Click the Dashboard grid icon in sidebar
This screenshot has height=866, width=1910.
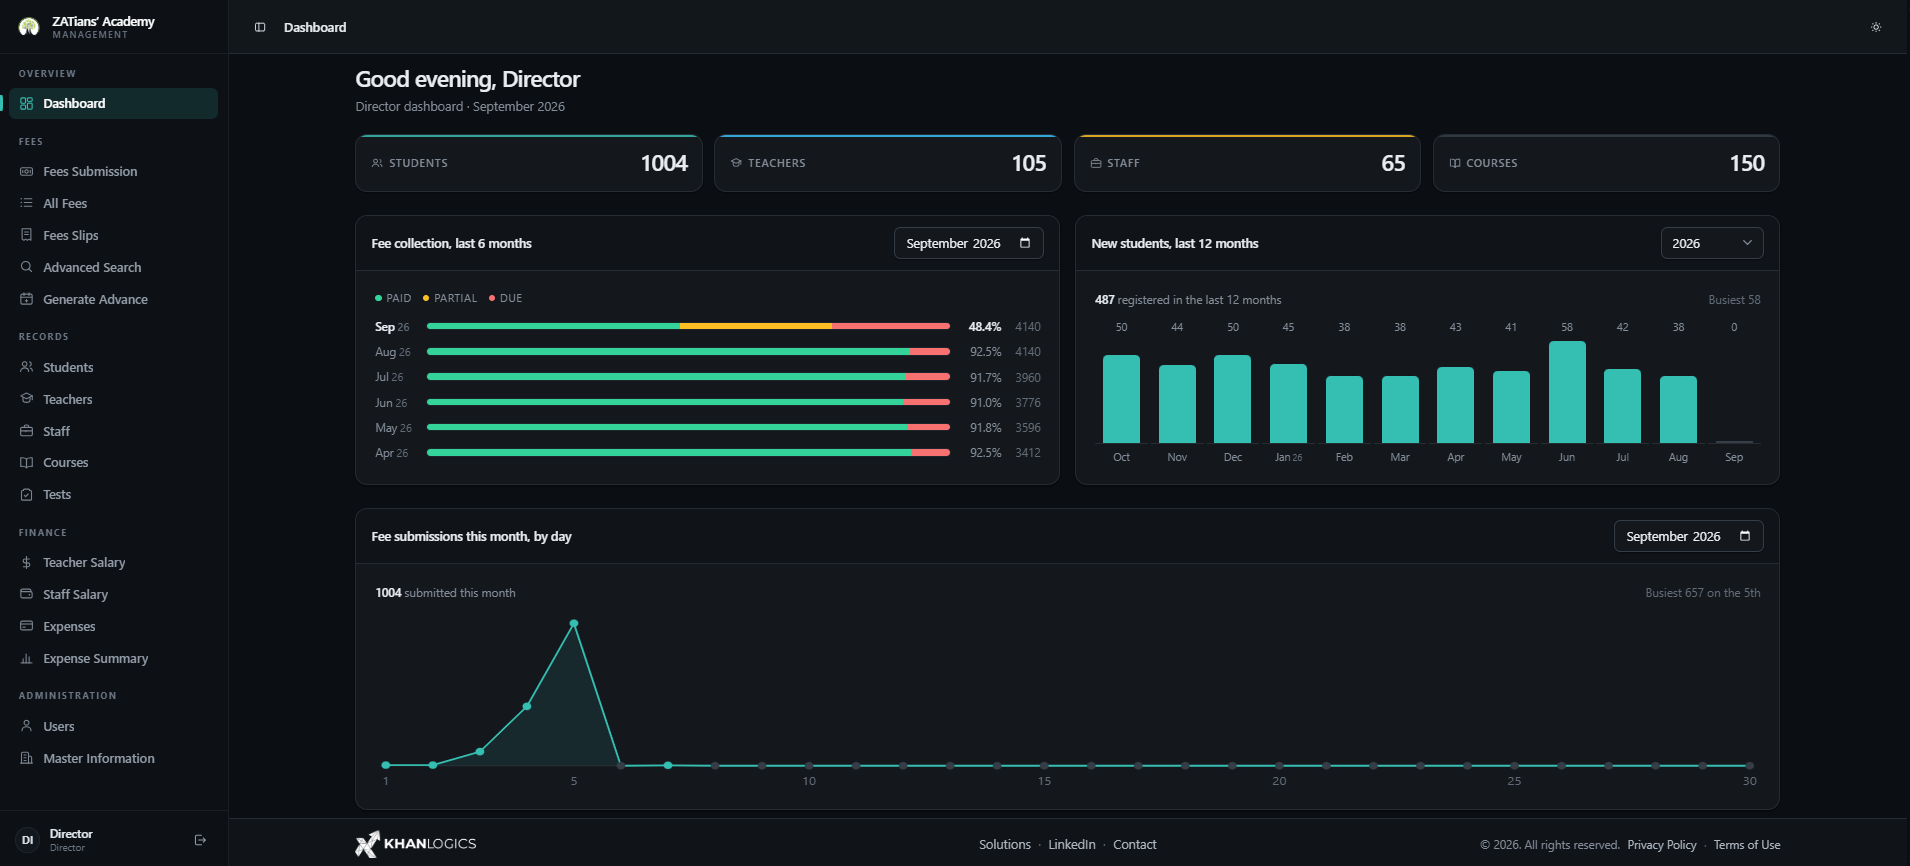click(x=27, y=103)
